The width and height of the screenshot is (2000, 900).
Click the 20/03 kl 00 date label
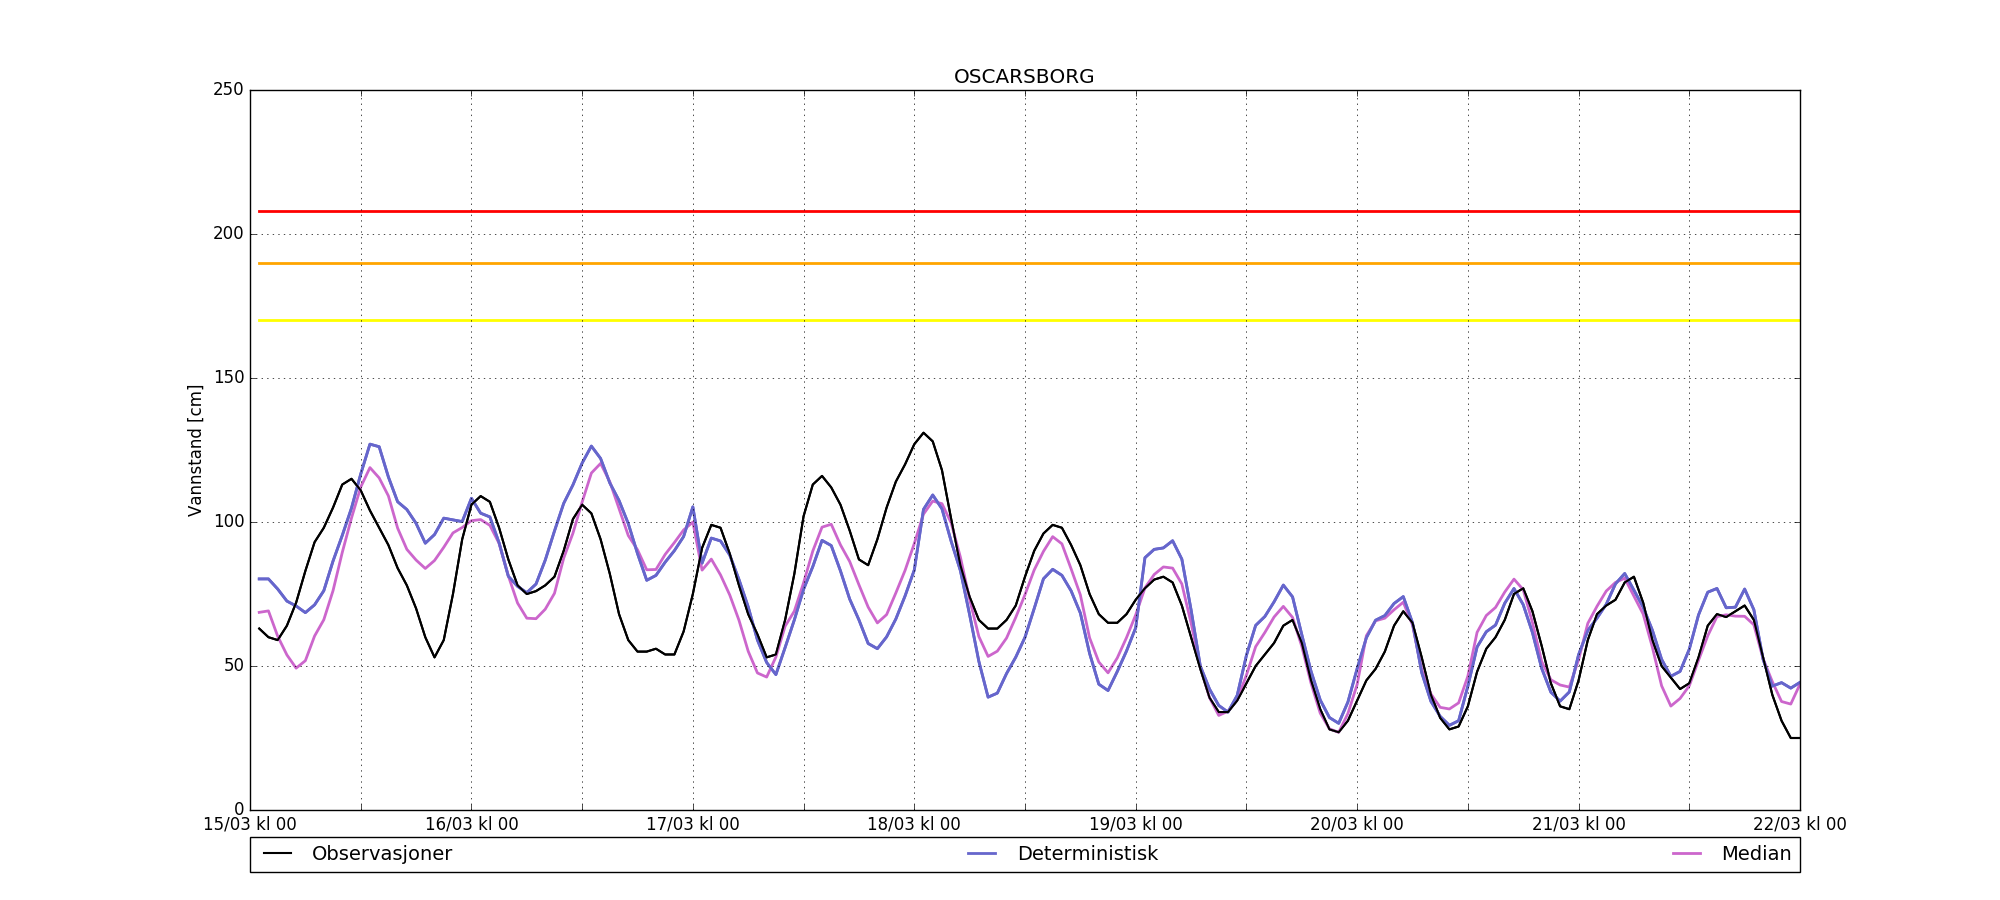pyautogui.click(x=1357, y=824)
